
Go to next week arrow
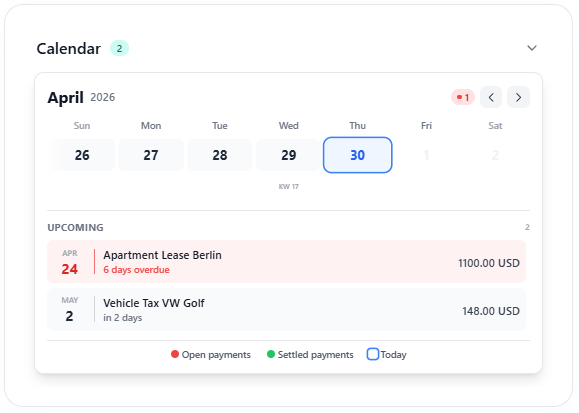click(518, 97)
